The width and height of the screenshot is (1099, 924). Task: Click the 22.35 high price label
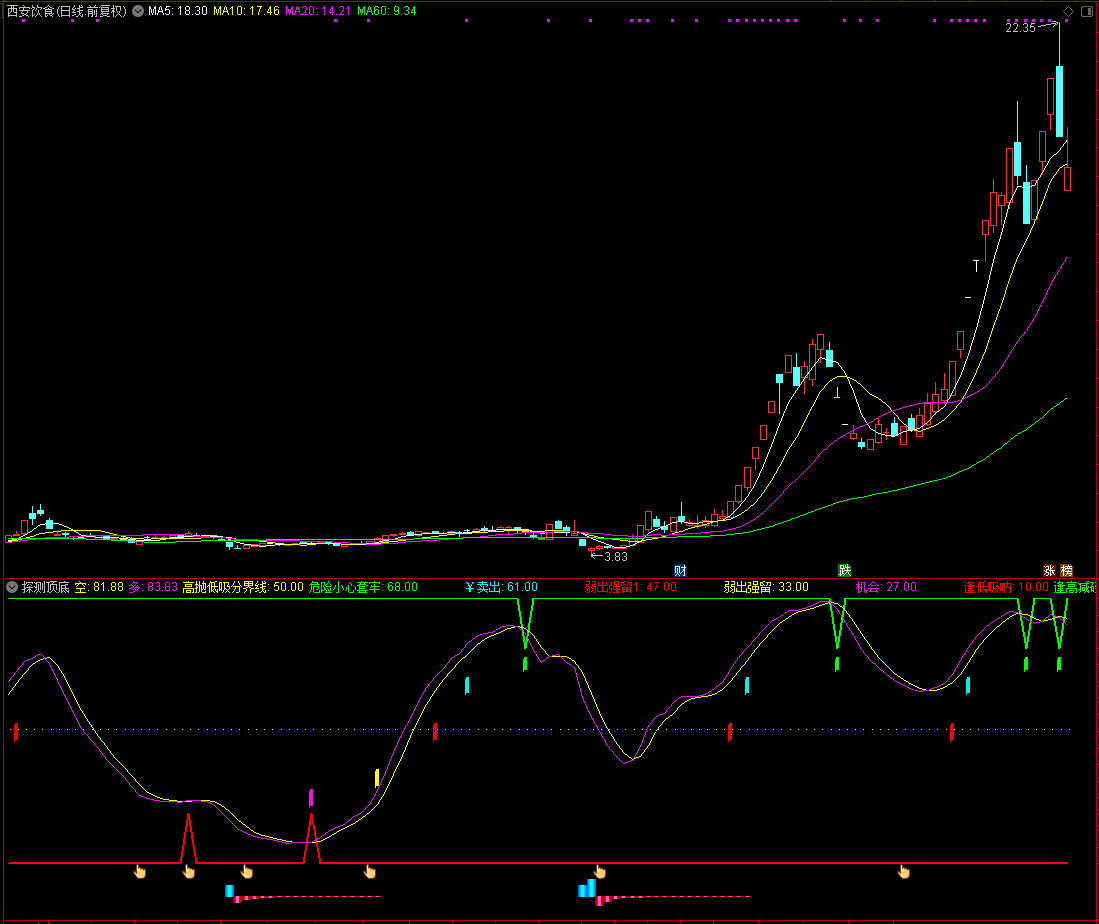(x=1020, y=28)
